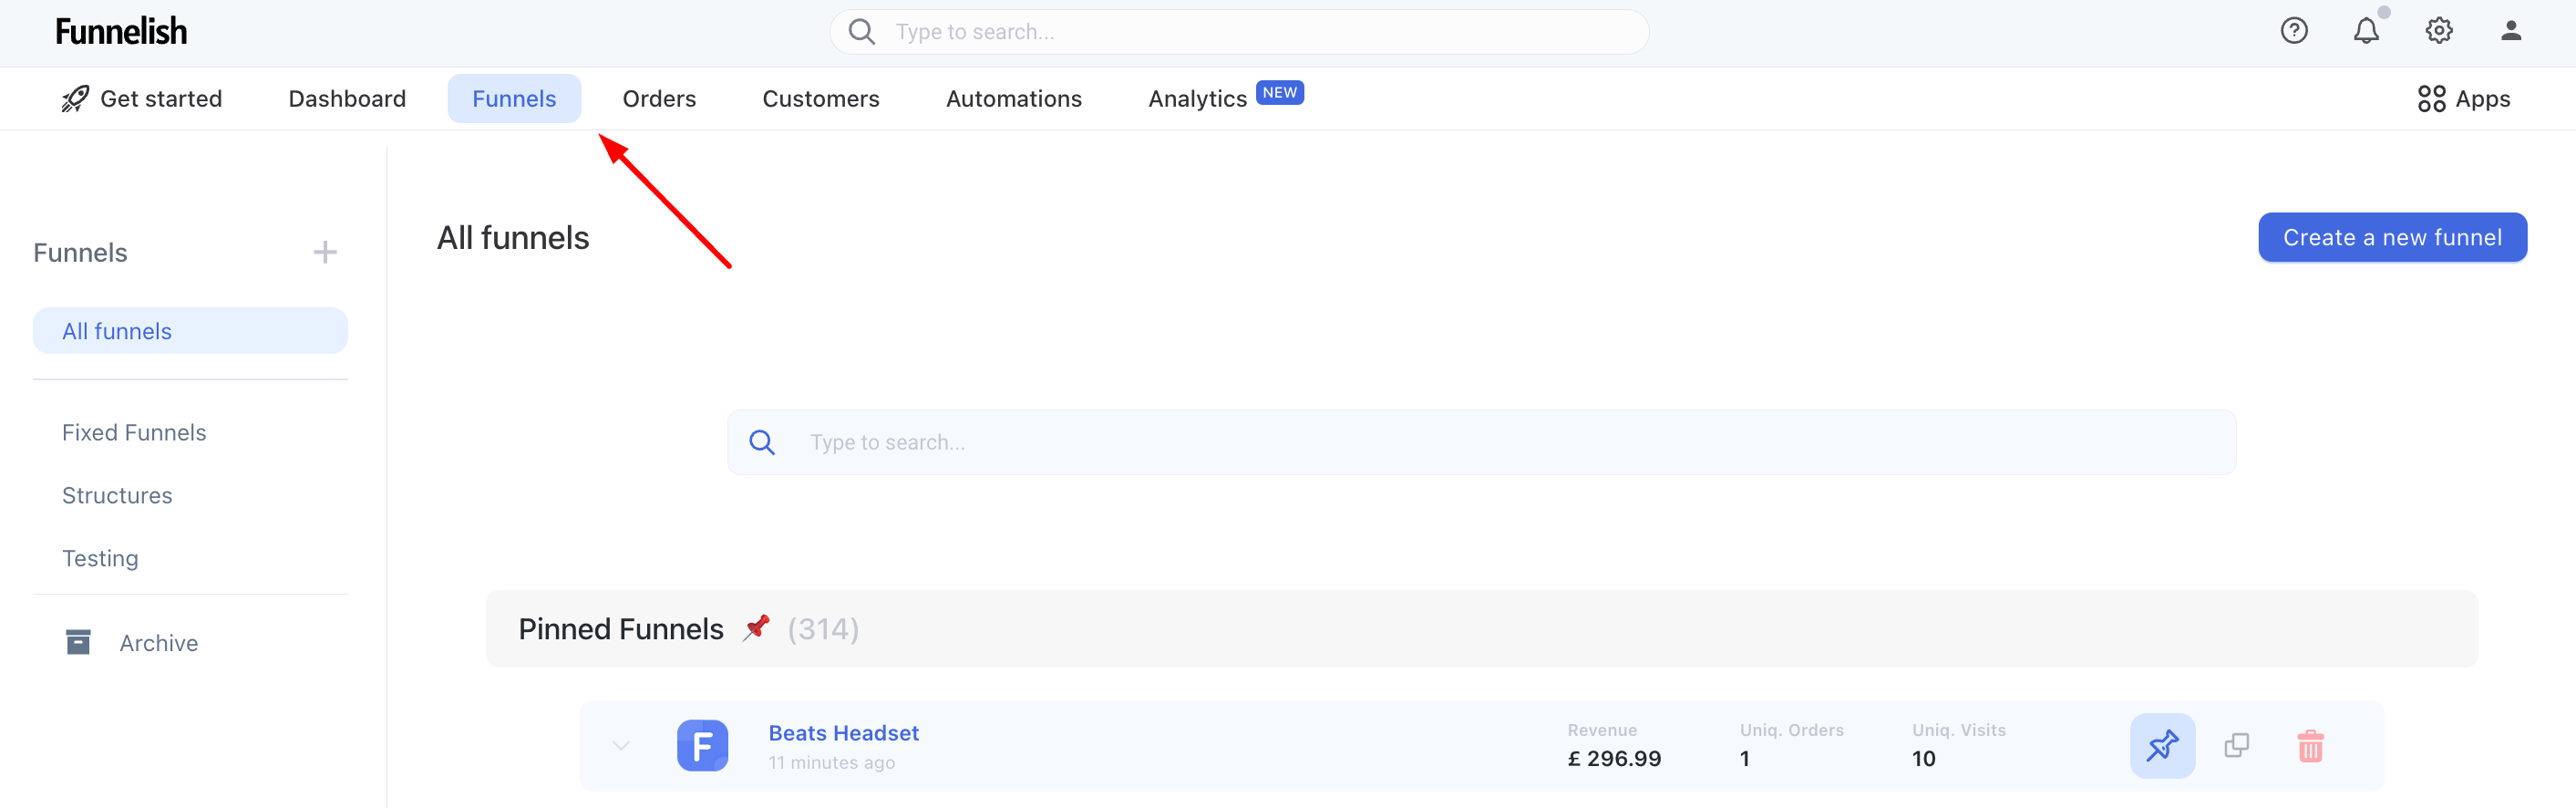Click Create a new funnel button
Screen dimensions: 2576x808
point(2392,237)
